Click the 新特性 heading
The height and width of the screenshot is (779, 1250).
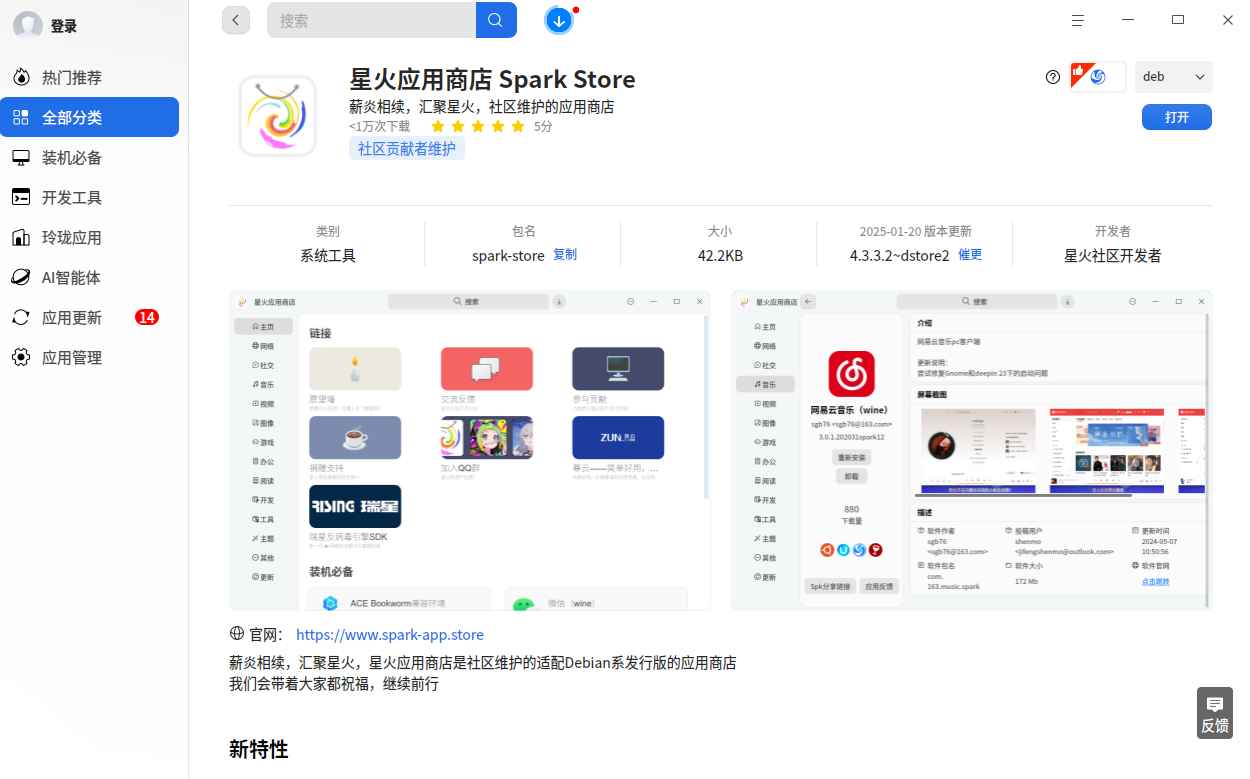259,749
